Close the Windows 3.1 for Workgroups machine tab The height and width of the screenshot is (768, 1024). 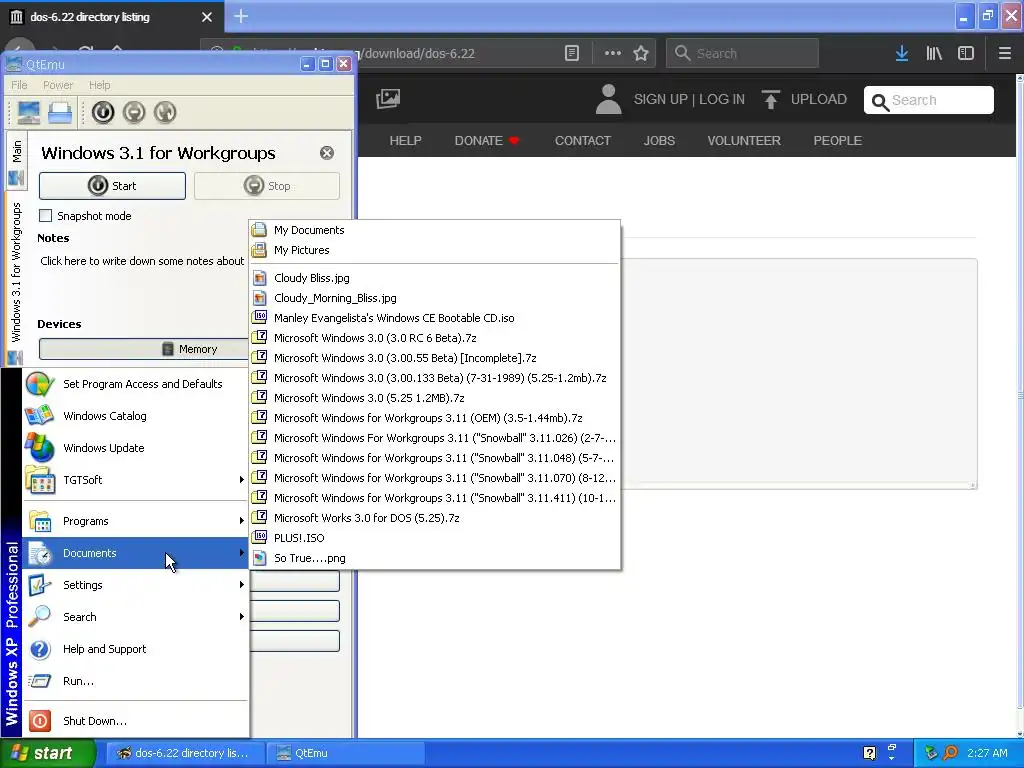327,153
